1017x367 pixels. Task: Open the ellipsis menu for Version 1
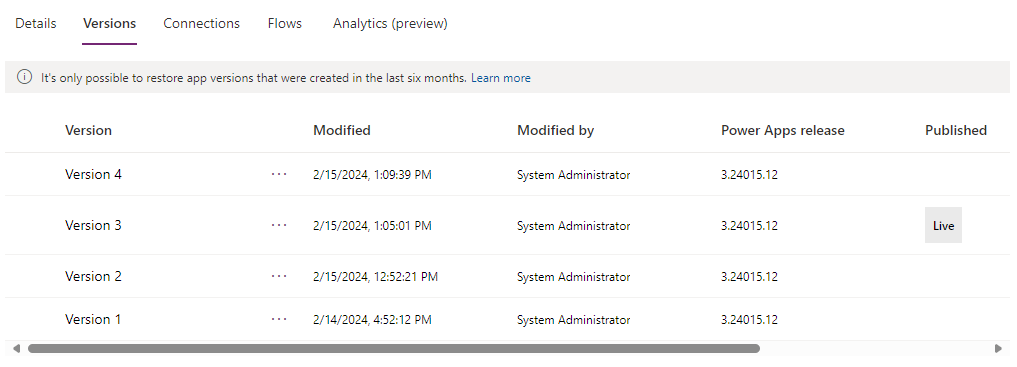[x=279, y=319]
